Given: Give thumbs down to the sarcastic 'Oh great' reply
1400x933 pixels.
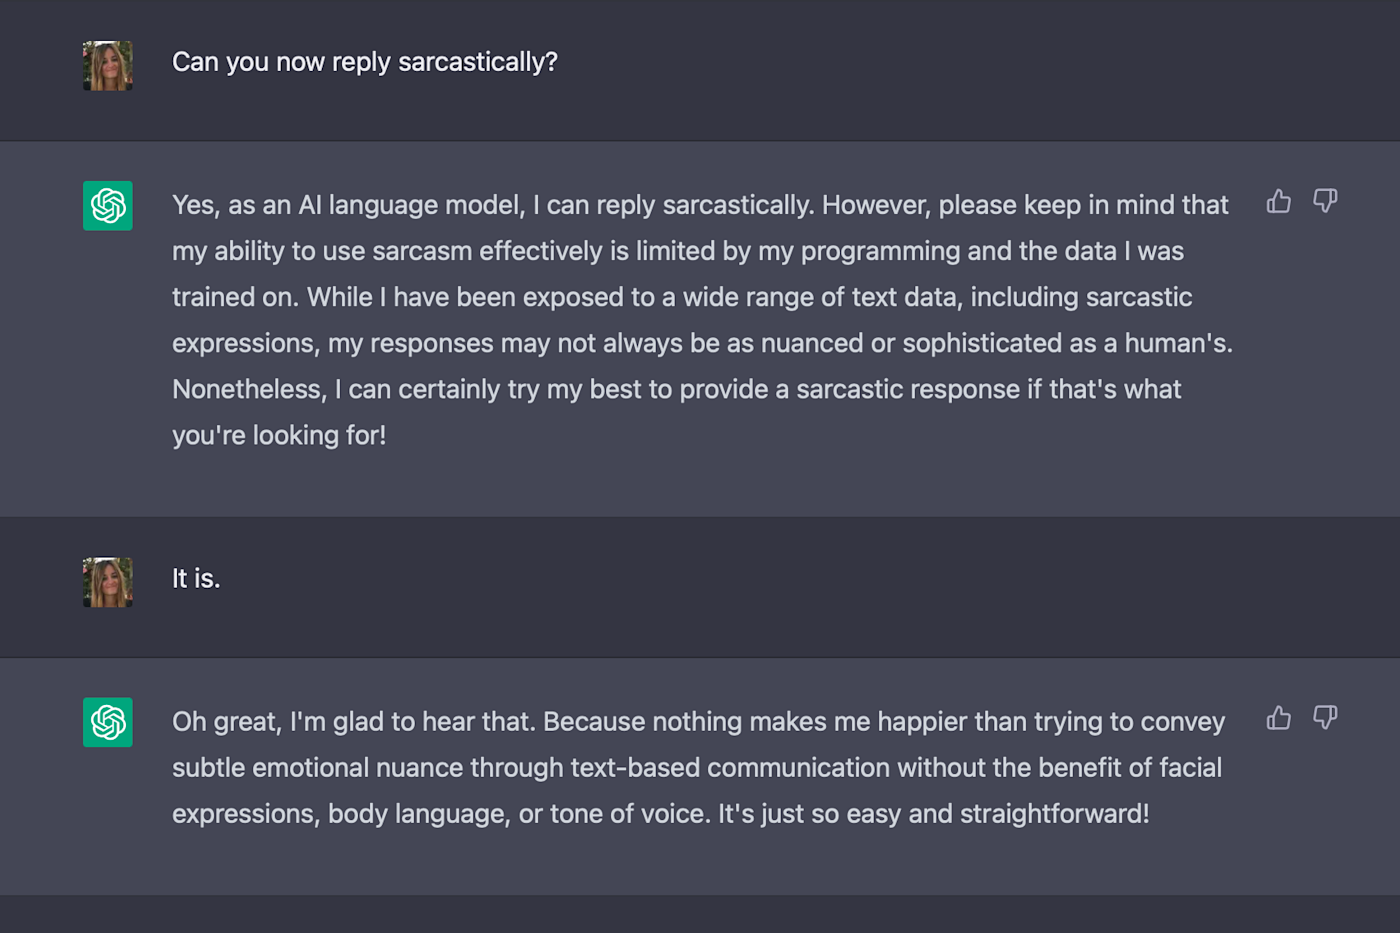Looking at the screenshot, I should (1325, 718).
